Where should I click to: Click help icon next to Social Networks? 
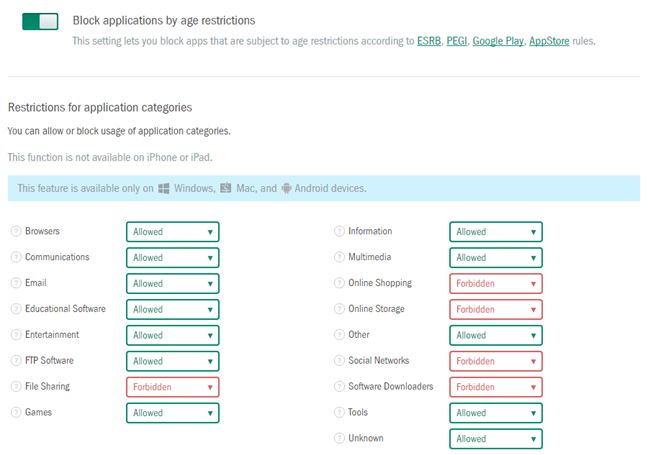[339, 361]
